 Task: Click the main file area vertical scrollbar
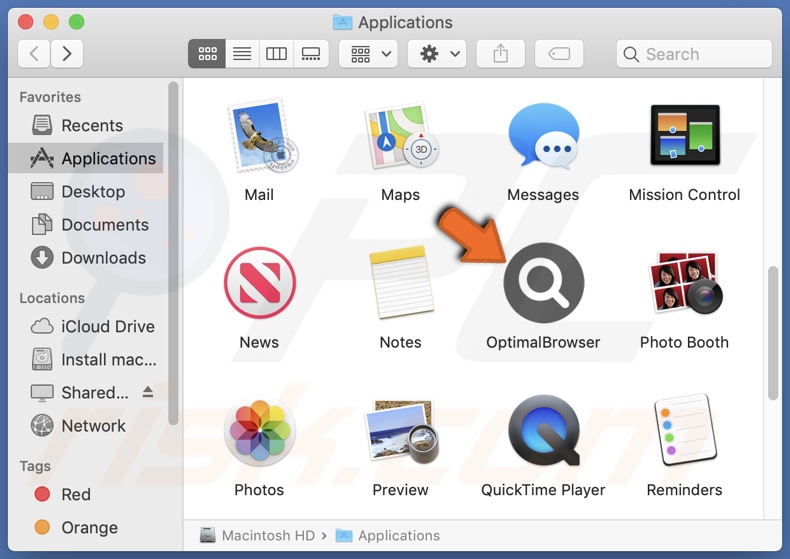[773, 333]
